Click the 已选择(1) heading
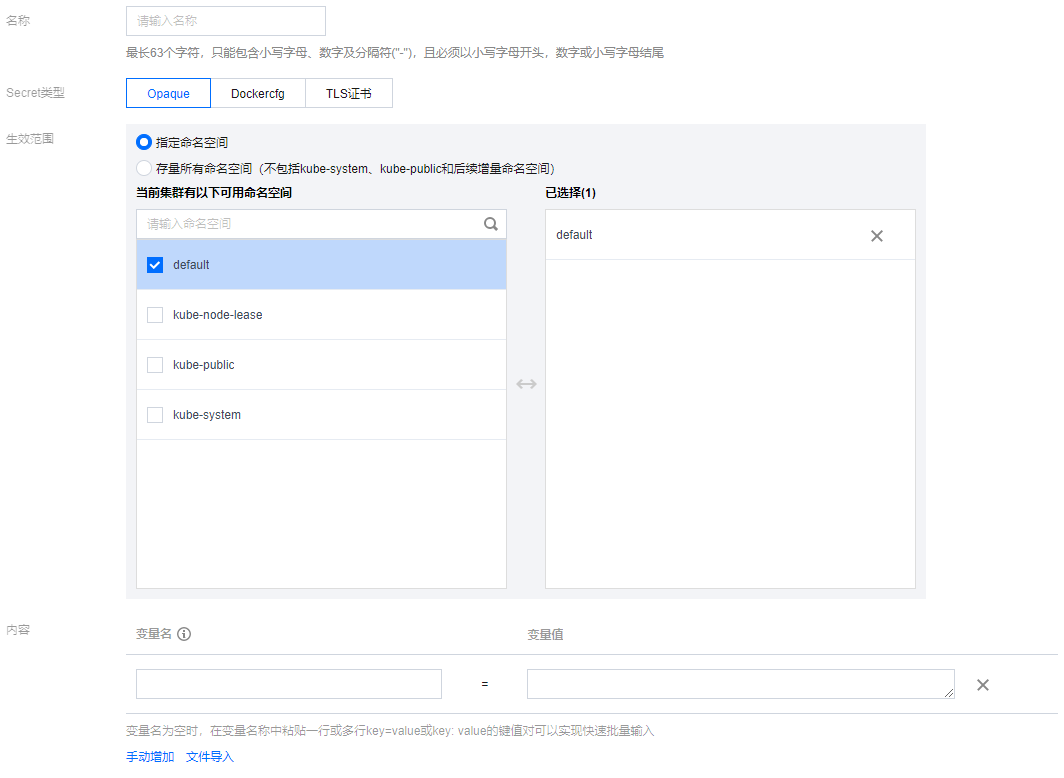The image size is (1064, 778). click(571, 193)
